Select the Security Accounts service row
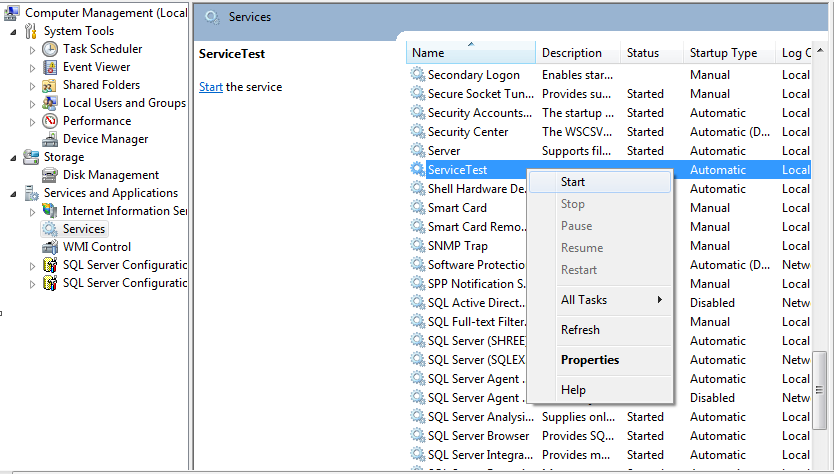The image size is (834, 474). 609,113
